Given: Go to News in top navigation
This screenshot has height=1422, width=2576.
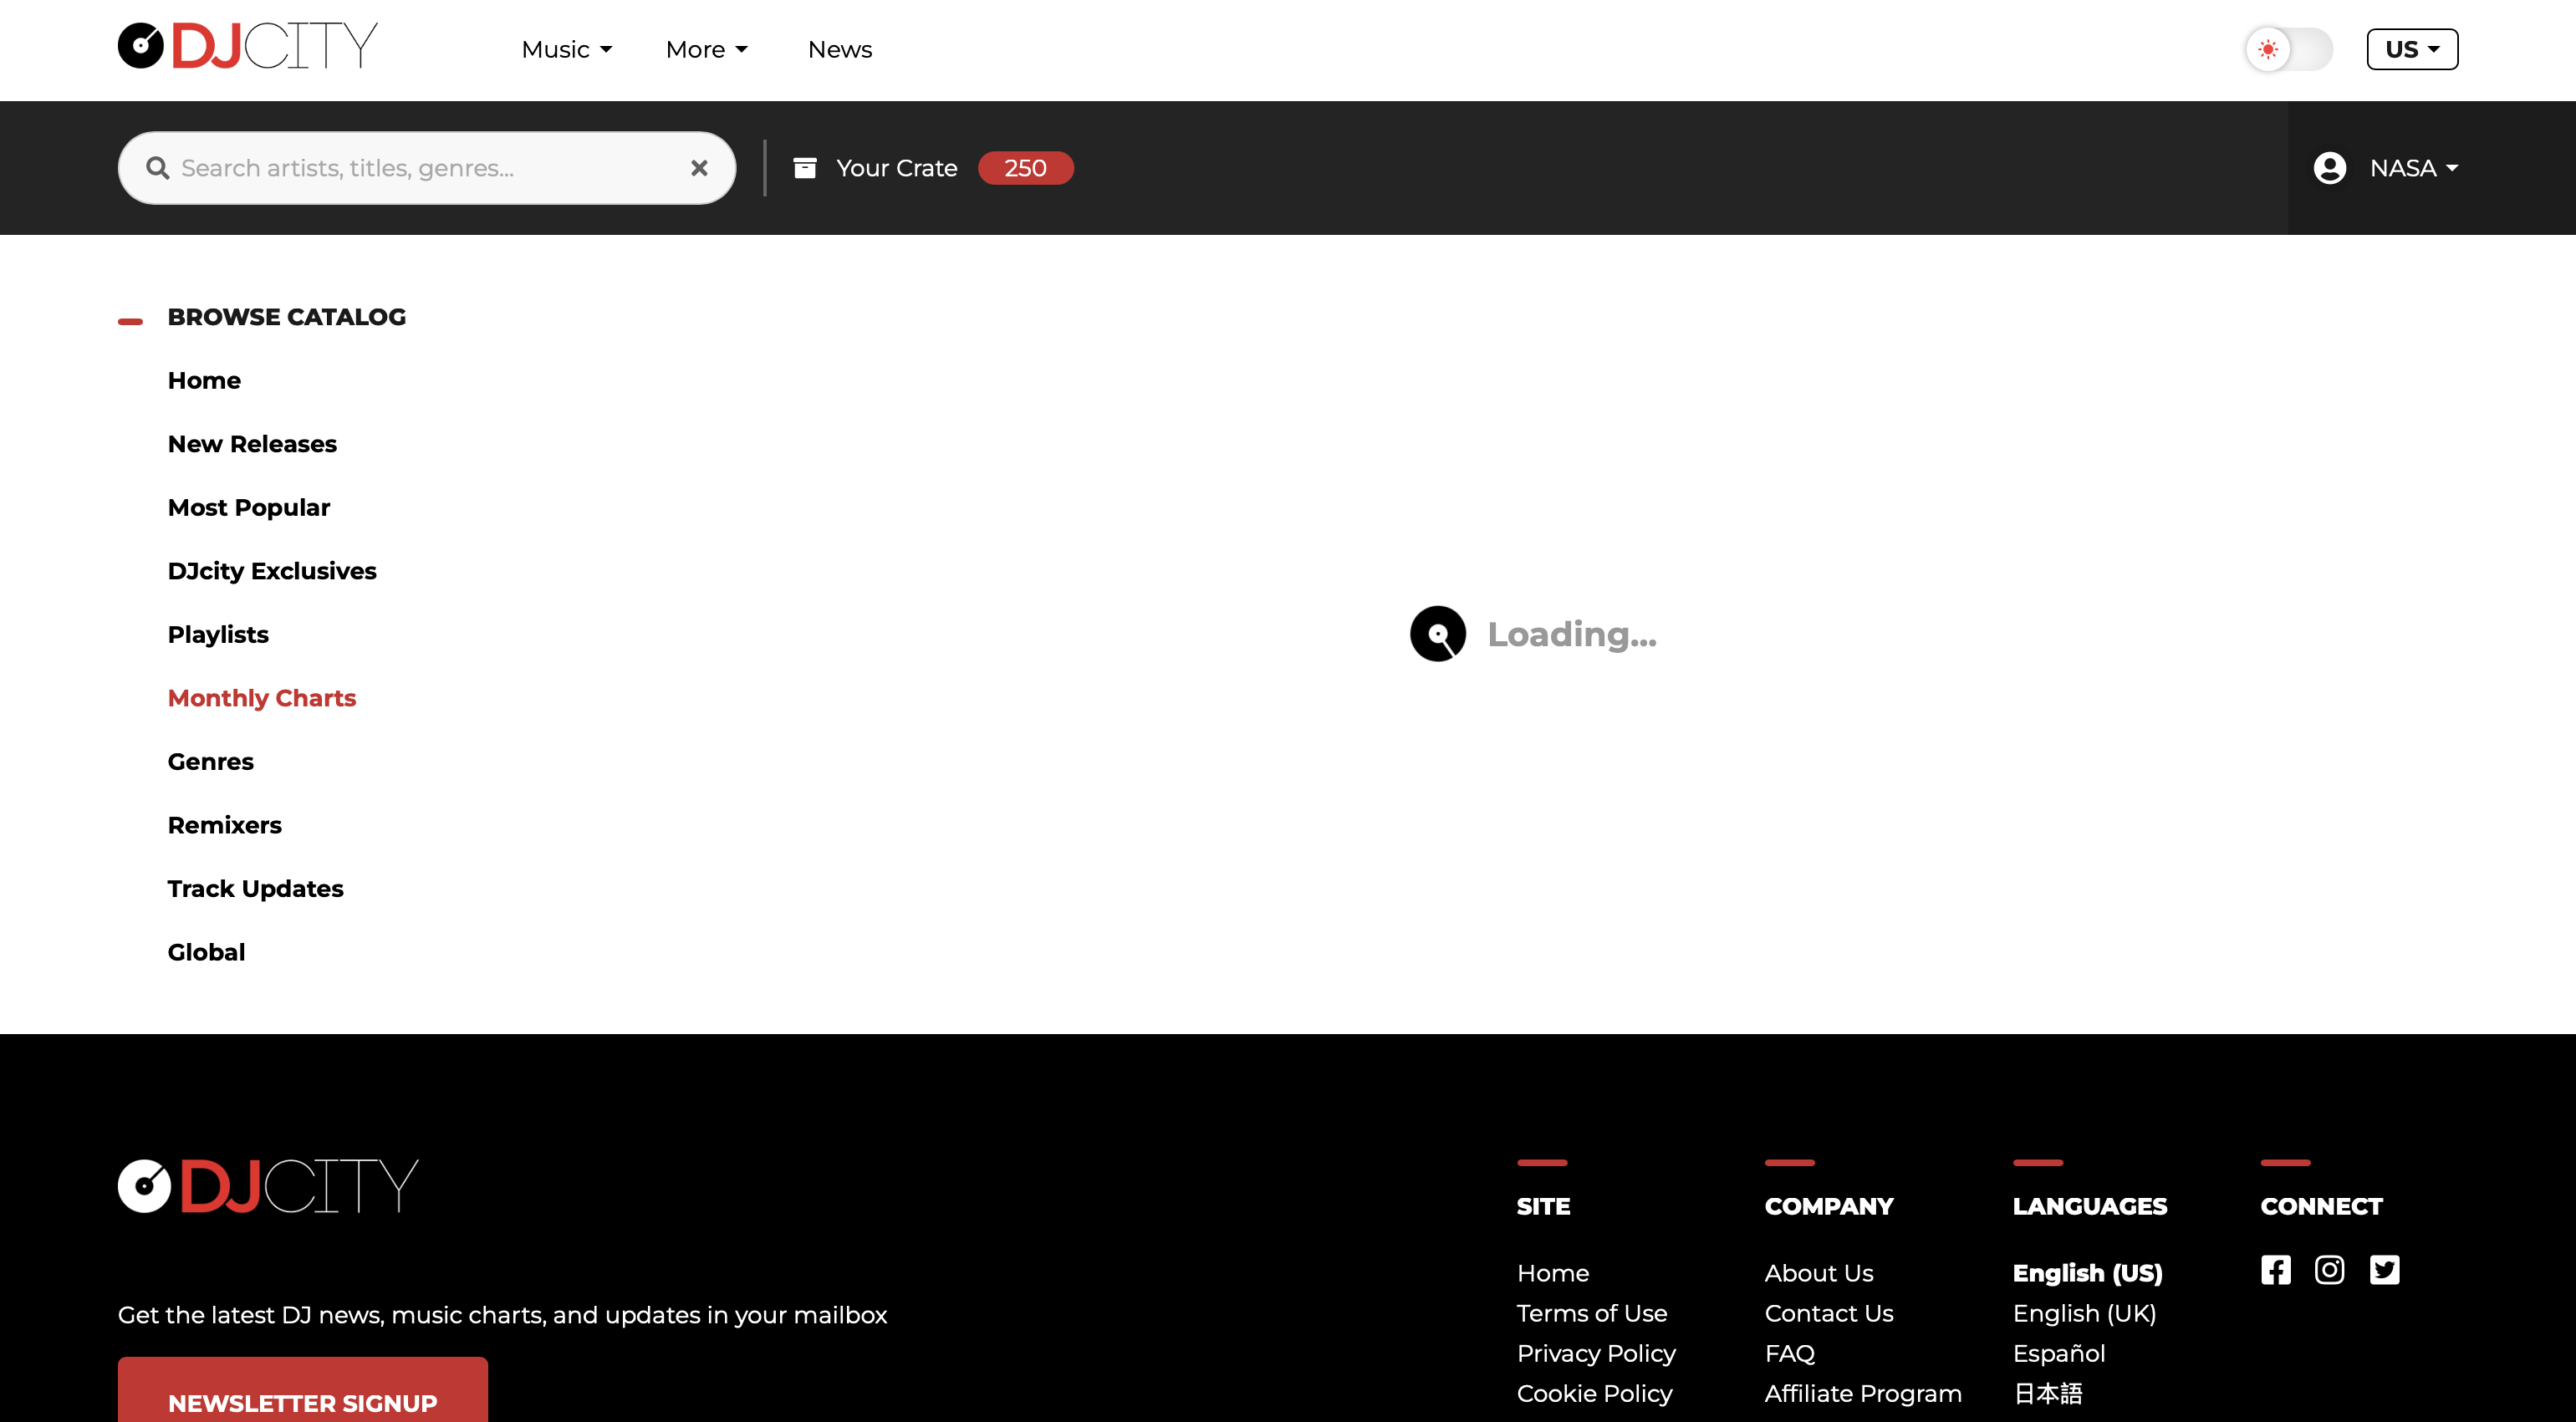Looking at the screenshot, I should point(839,49).
